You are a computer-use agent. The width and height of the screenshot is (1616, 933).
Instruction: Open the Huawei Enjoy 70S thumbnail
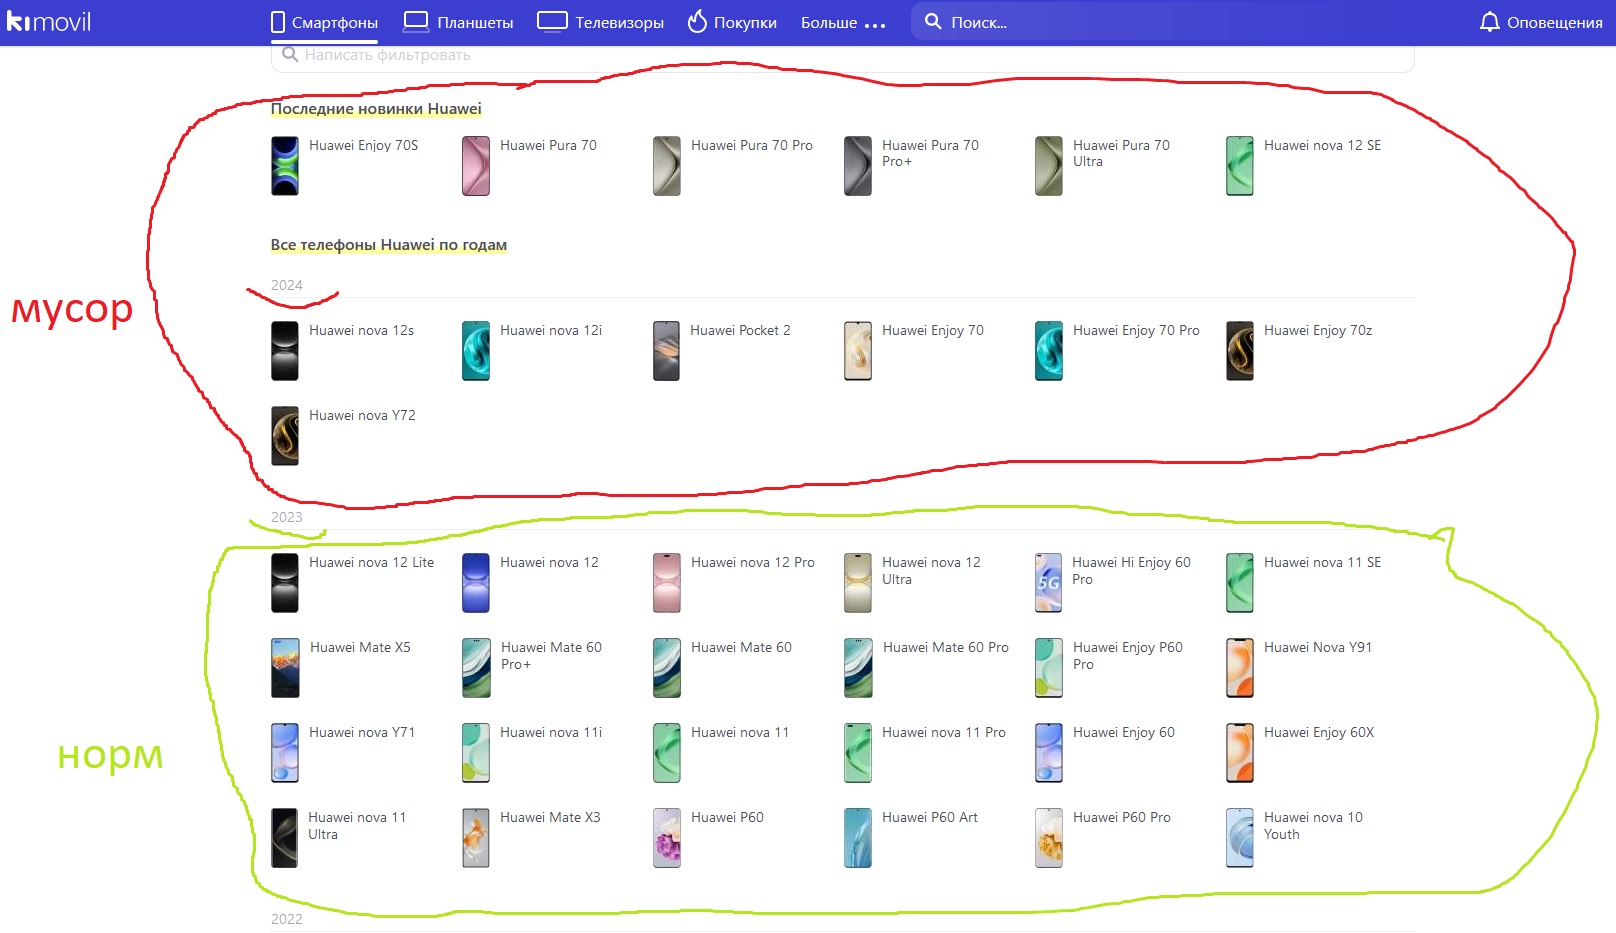pos(285,166)
